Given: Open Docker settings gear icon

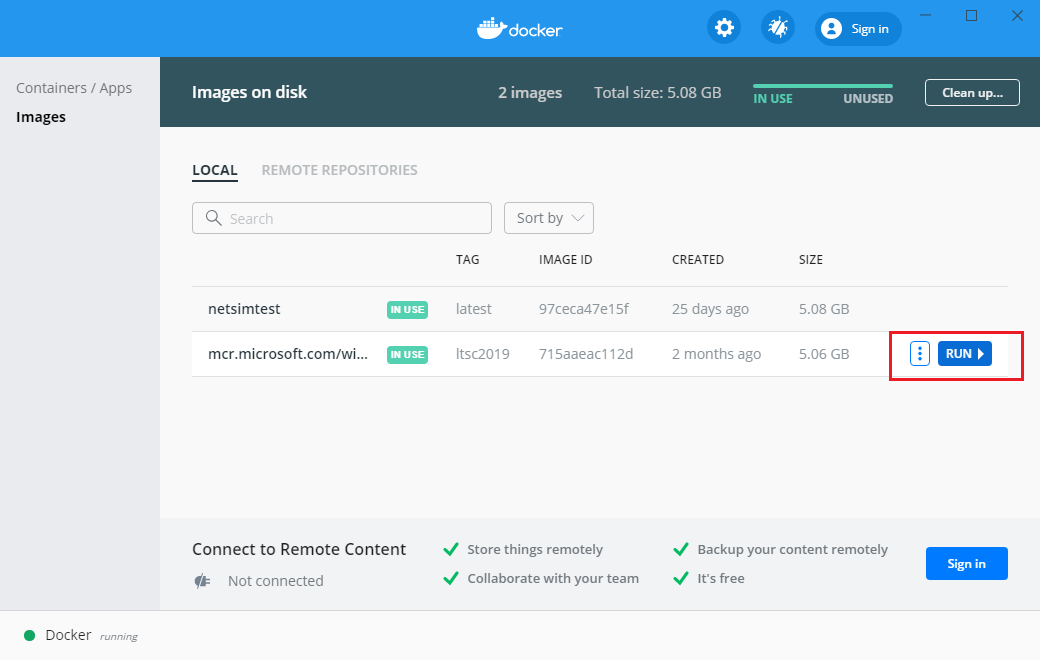Looking at the screenshot, I should (x=724, y=28).
